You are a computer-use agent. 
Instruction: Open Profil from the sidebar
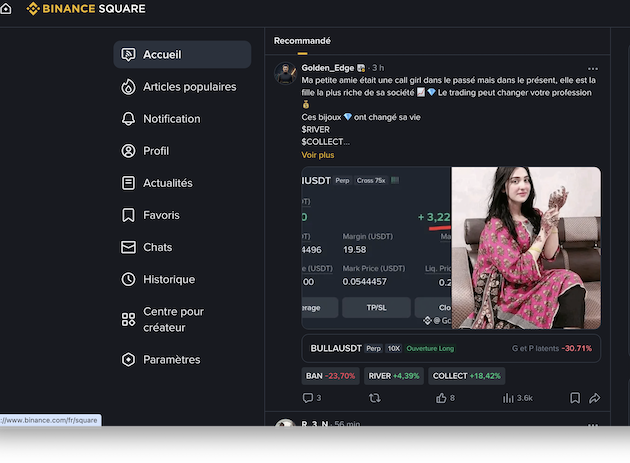[156, 151]
